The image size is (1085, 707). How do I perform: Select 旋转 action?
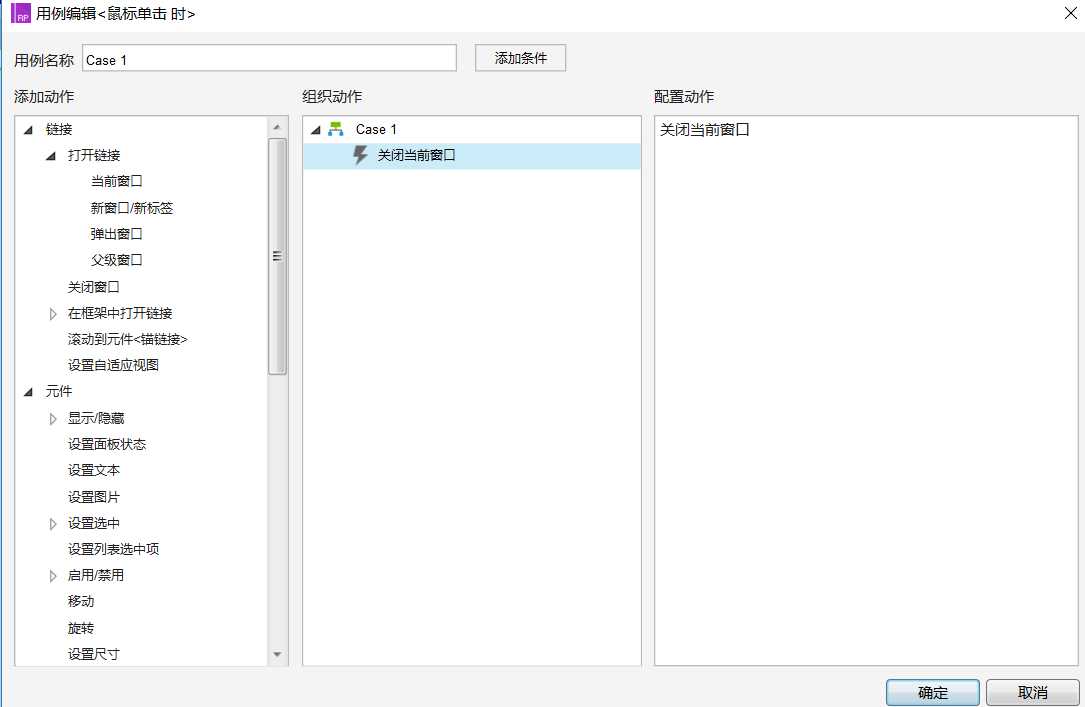pyautogui.click(x=80, y=628)
